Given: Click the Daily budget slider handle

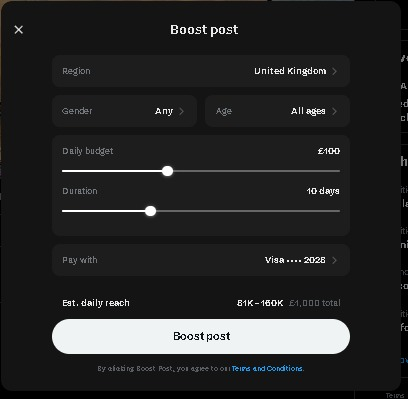Looking at the screenshot, I should point(167,171).
